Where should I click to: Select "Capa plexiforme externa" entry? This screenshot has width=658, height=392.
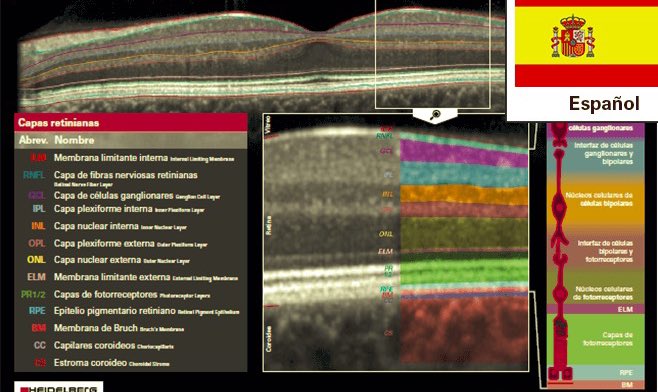click(104, 243)
